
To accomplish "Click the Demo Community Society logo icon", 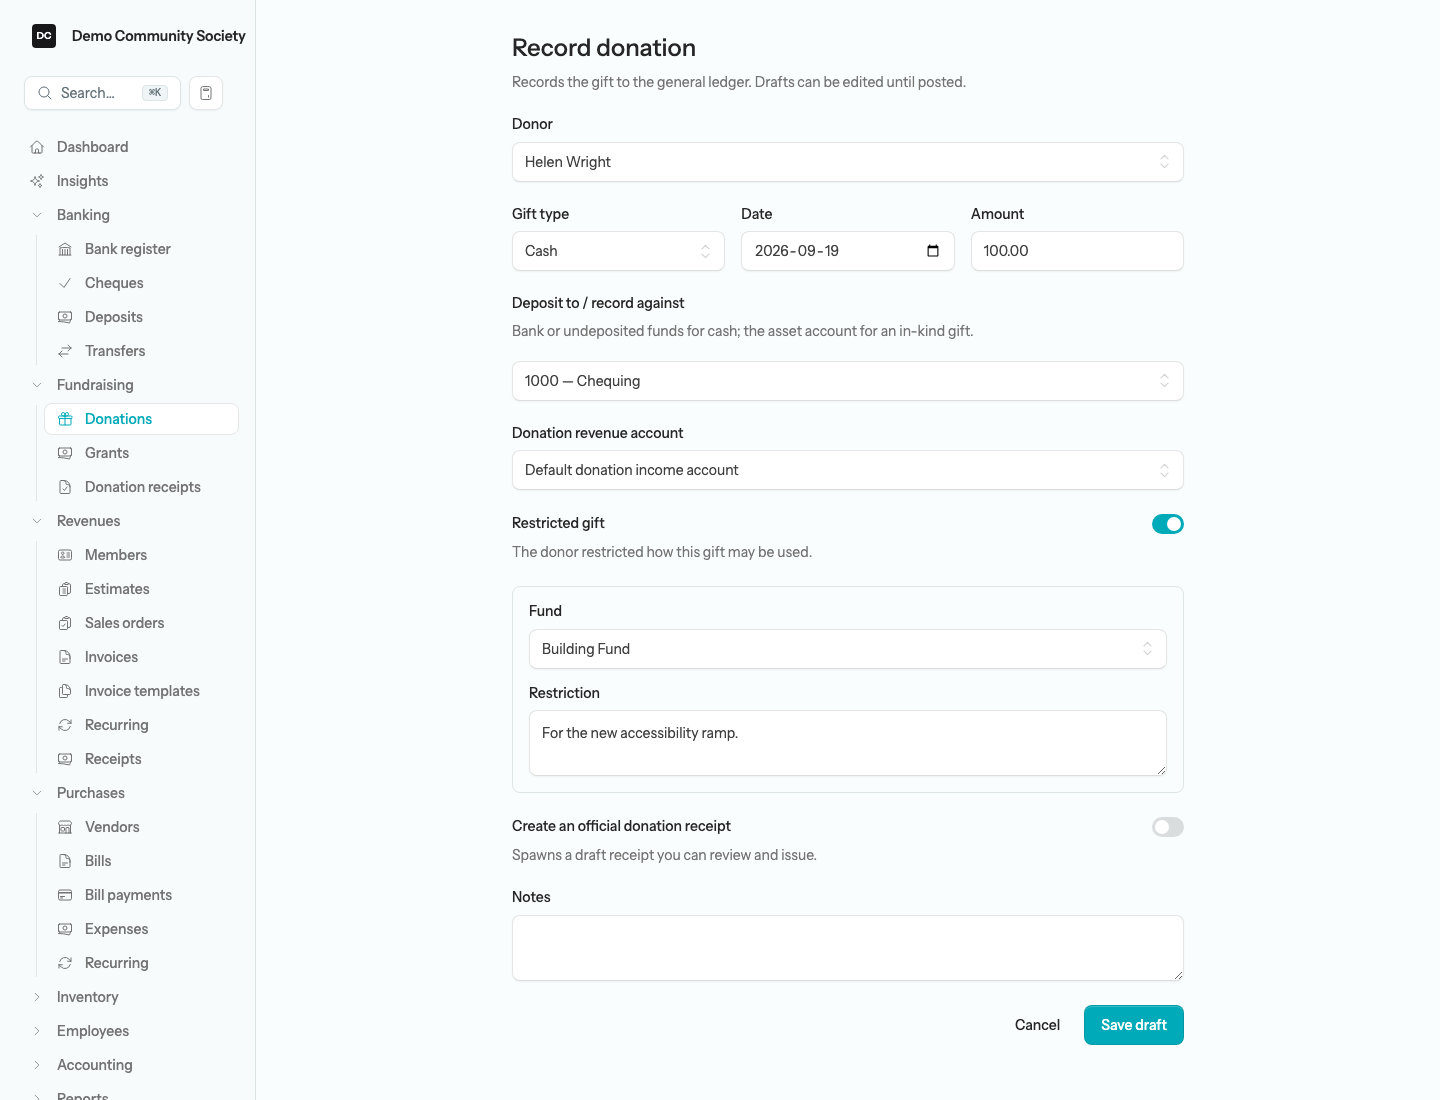I will pyautogui.click(x=44, y=36).
